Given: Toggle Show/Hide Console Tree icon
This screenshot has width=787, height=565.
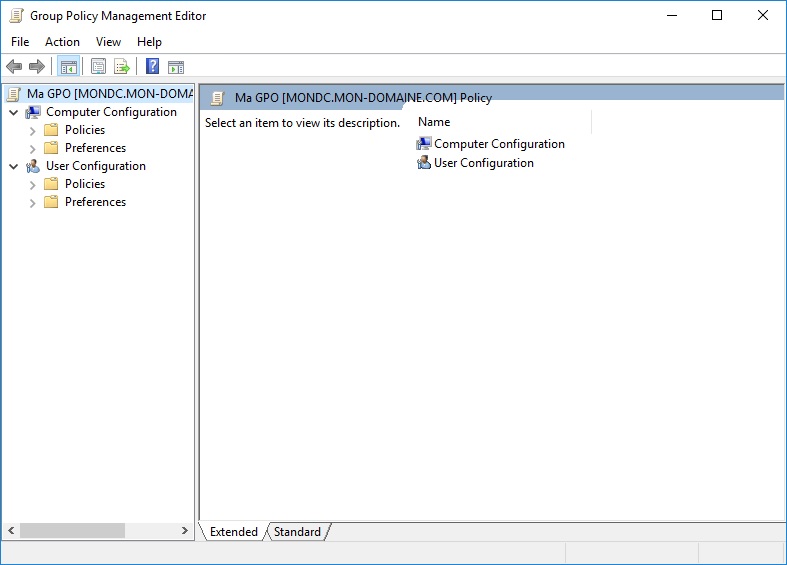Looking at the screenshot, I should [69, 66].
